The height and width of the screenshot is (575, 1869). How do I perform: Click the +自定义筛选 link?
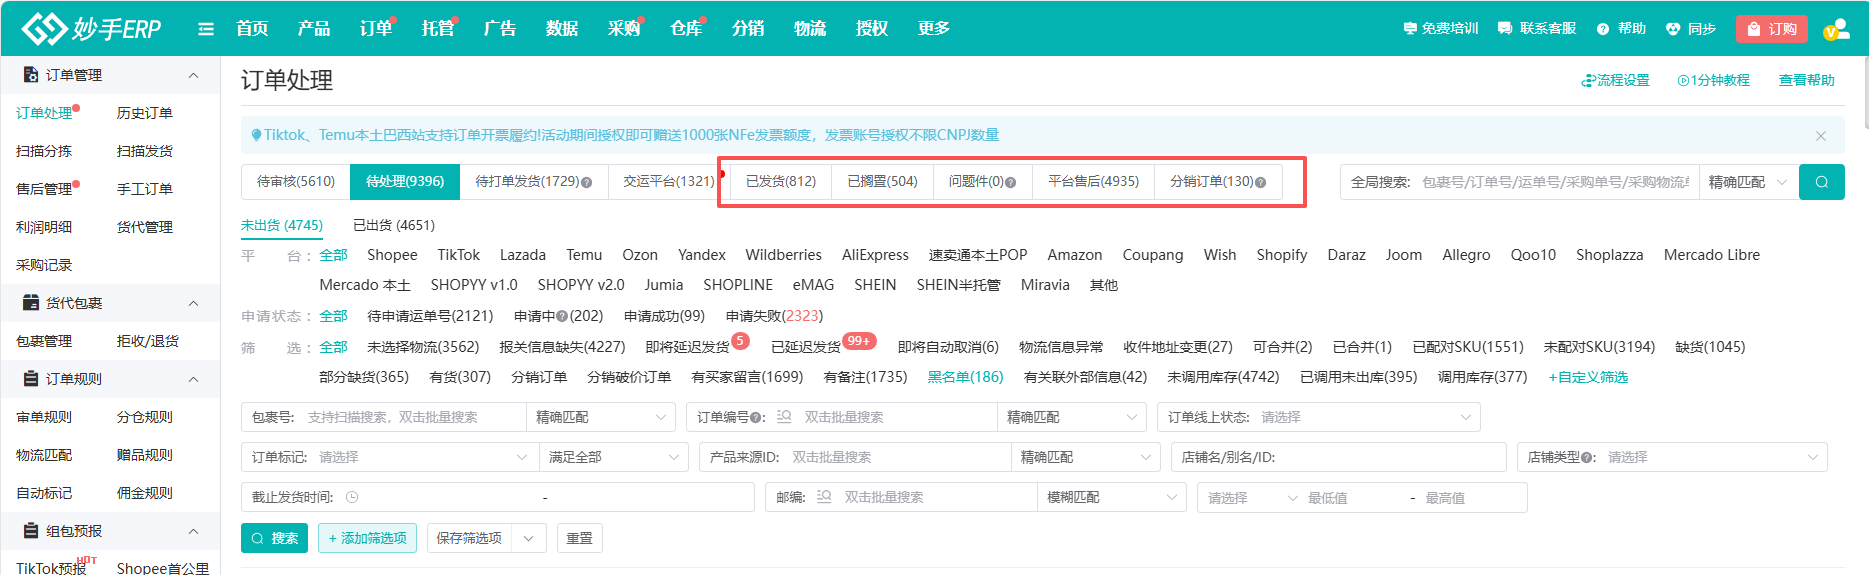1588,378
